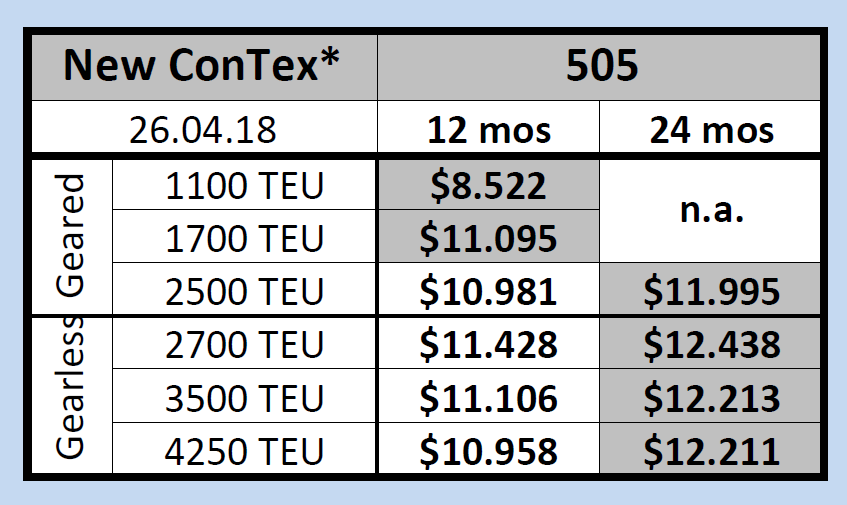Select the 505 index value cell

tap(600, 67)
